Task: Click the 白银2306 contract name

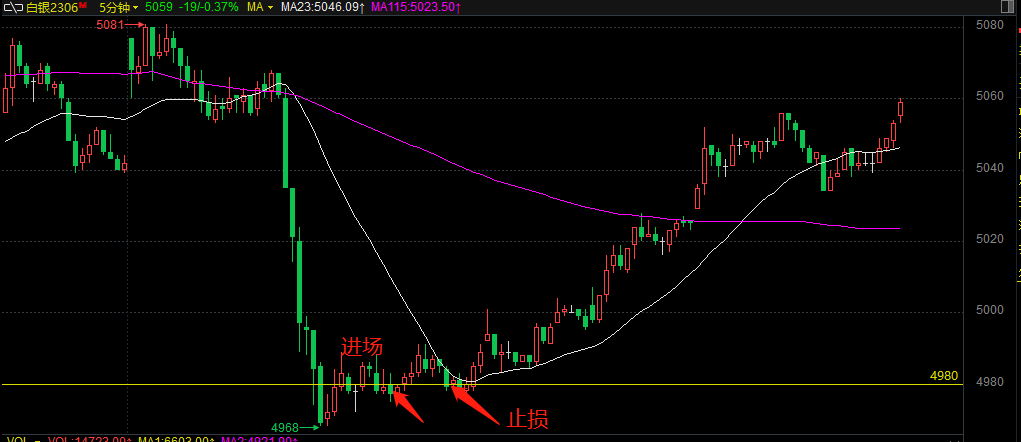Action: click(x=52, y=8)
